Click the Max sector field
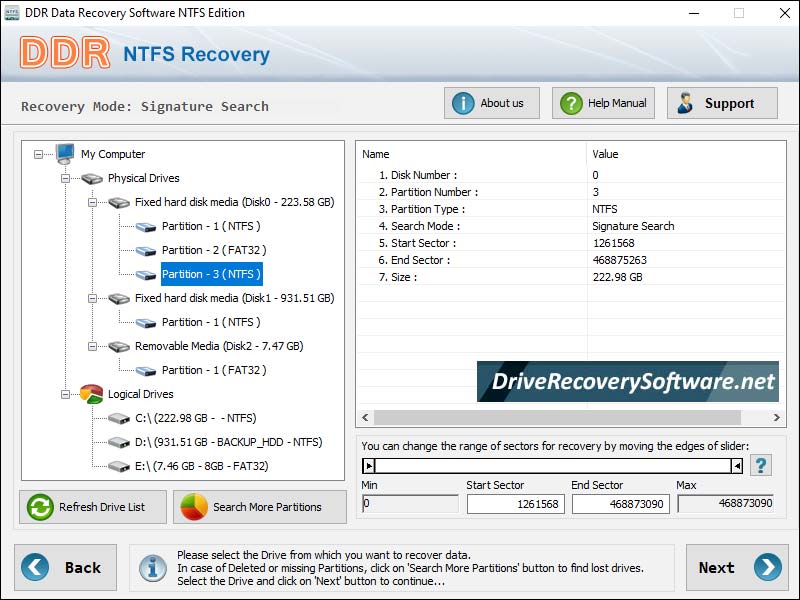800x600 pixels. click(726, 504)
